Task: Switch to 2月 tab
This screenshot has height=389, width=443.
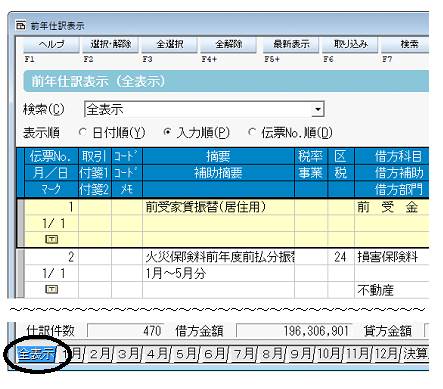Action: tap(100, 354)
